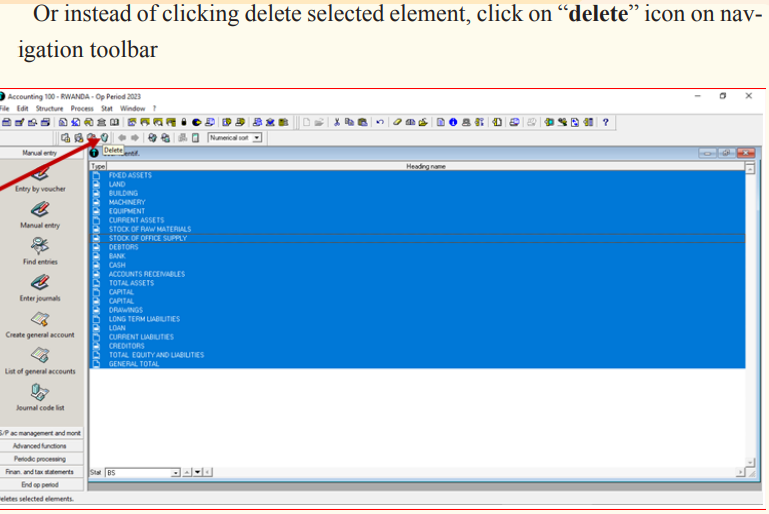The width and height of the screenshot is (769, 514).
Task: Open Journal code list in sidebar
Action: [40, 397]
